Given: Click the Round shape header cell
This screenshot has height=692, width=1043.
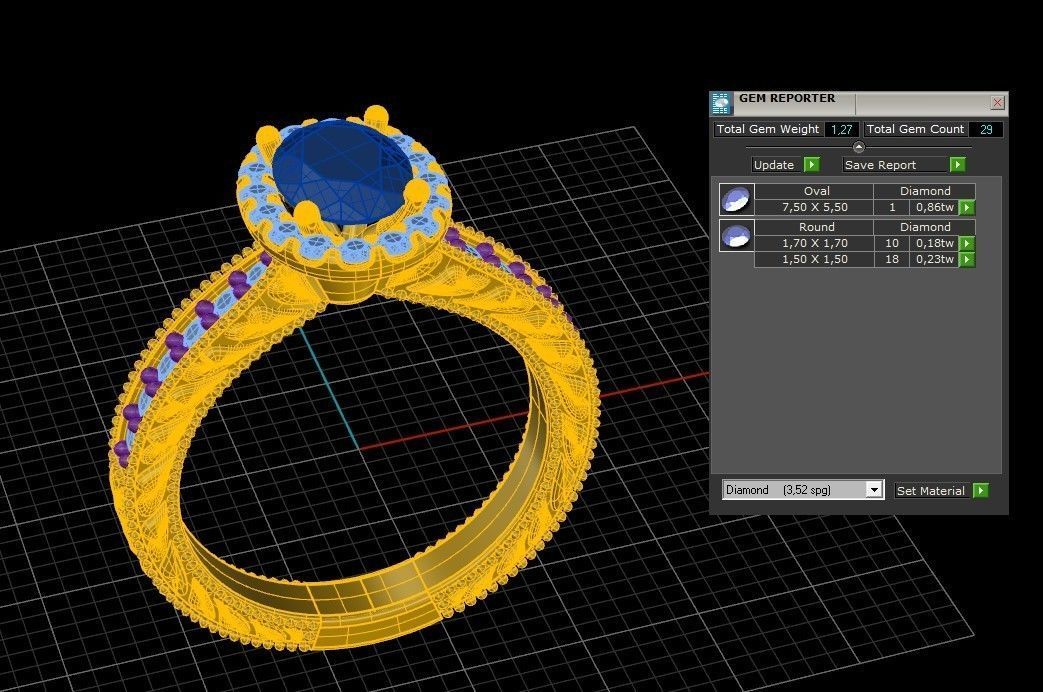Looking at the screenshot, I should tap(815, 227).
